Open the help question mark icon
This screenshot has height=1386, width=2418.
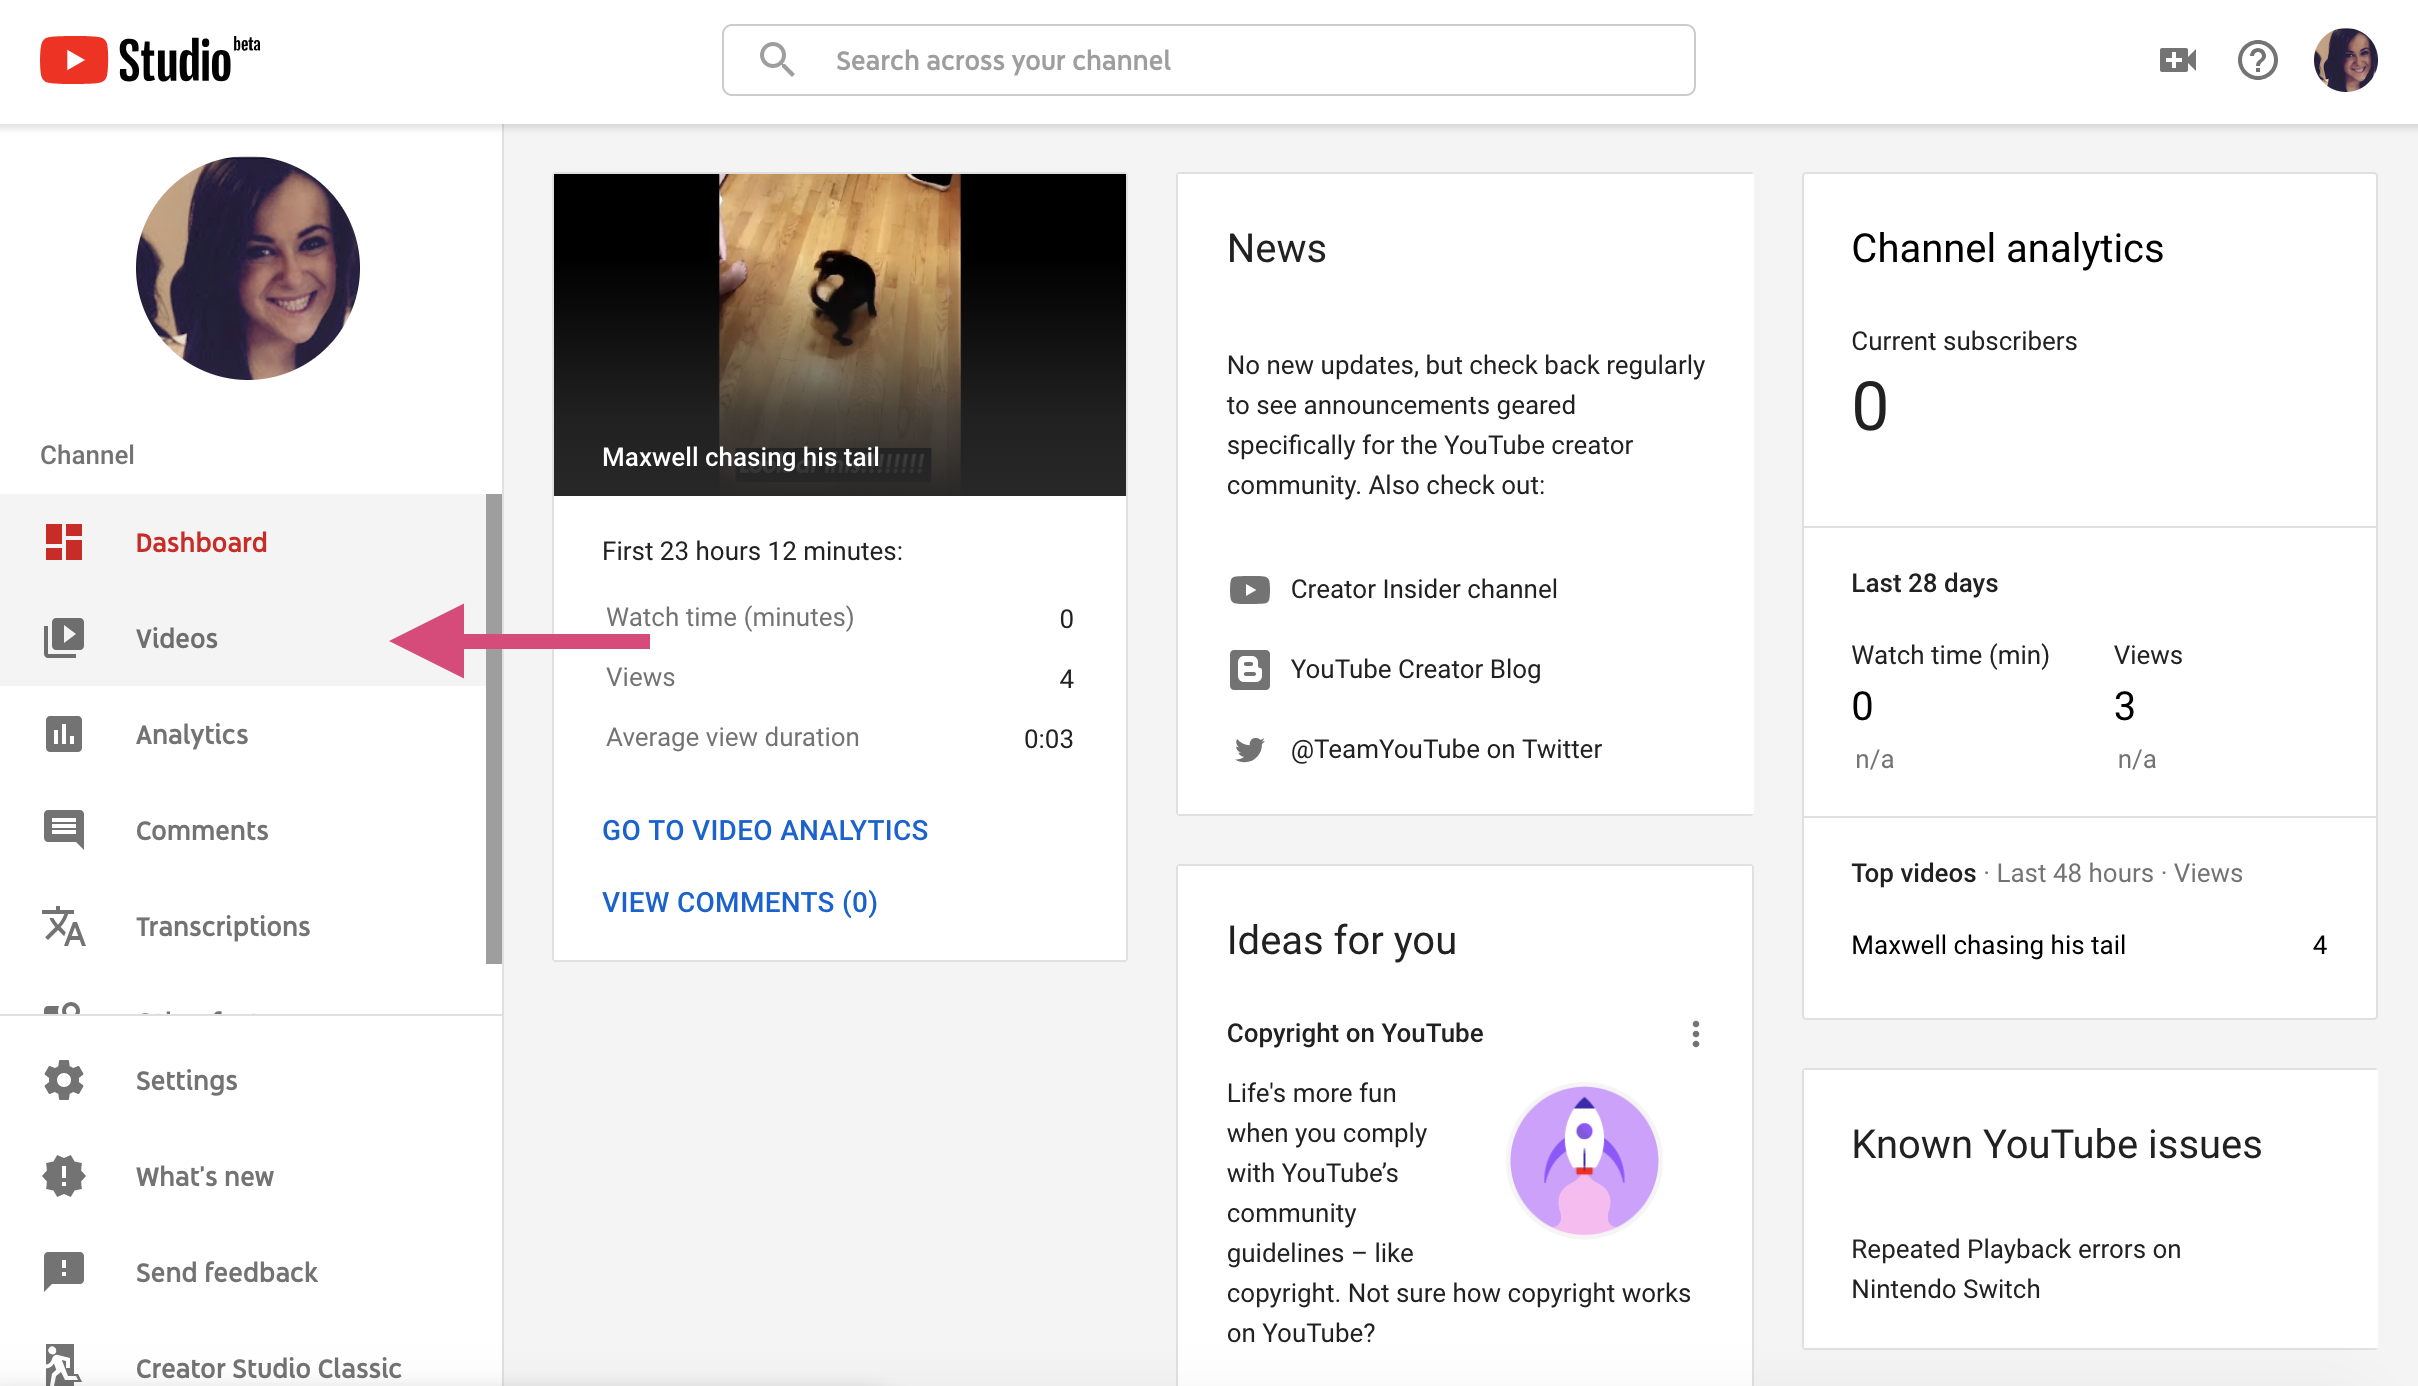pyautogui.click(x=2257, y=60)
